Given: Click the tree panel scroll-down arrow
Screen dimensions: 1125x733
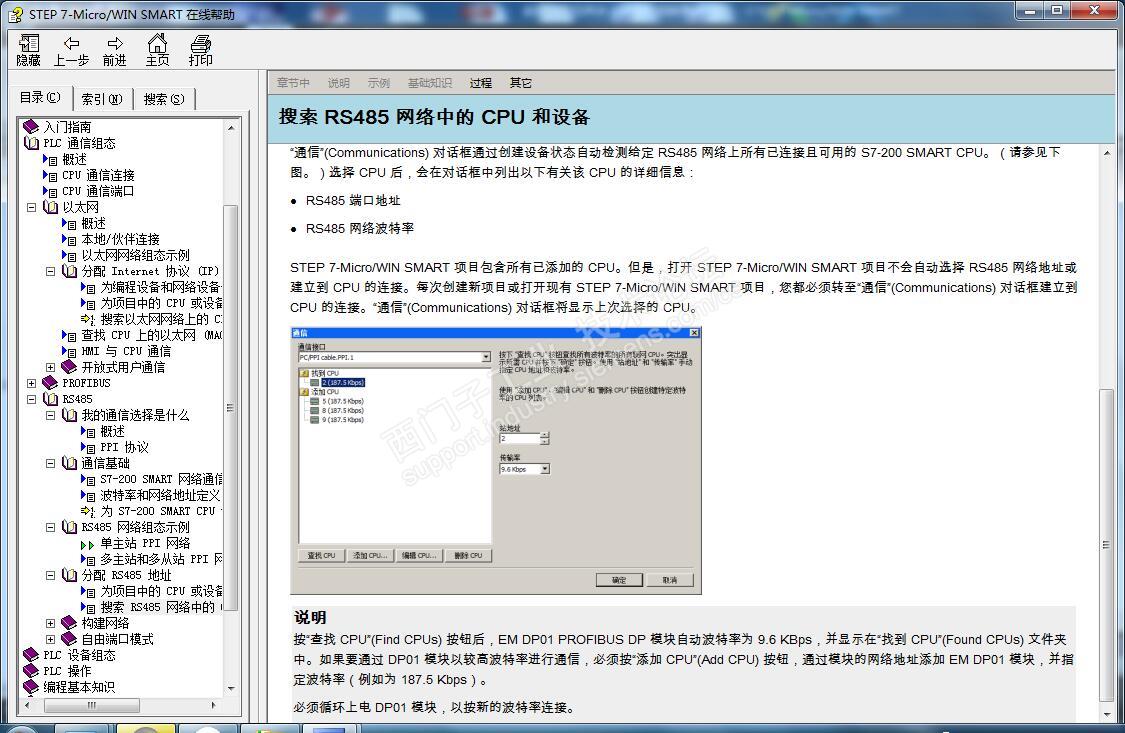Looking at the screenshot, I should tap(231, 688).
